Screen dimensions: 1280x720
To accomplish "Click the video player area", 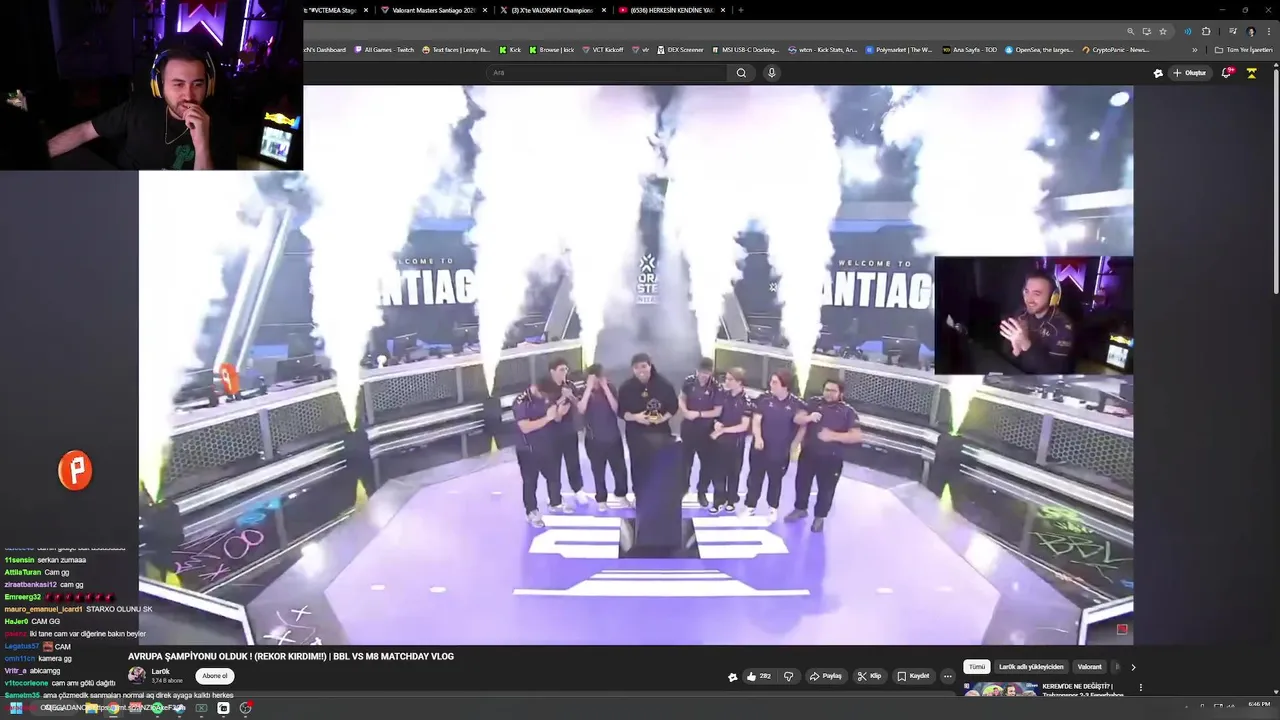I will pyautogui.click(x=636, y=365).
